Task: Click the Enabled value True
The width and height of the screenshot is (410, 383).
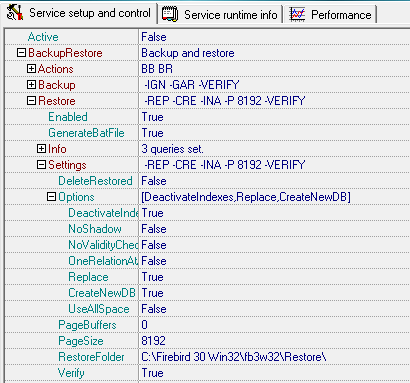Action: [152, 117]
